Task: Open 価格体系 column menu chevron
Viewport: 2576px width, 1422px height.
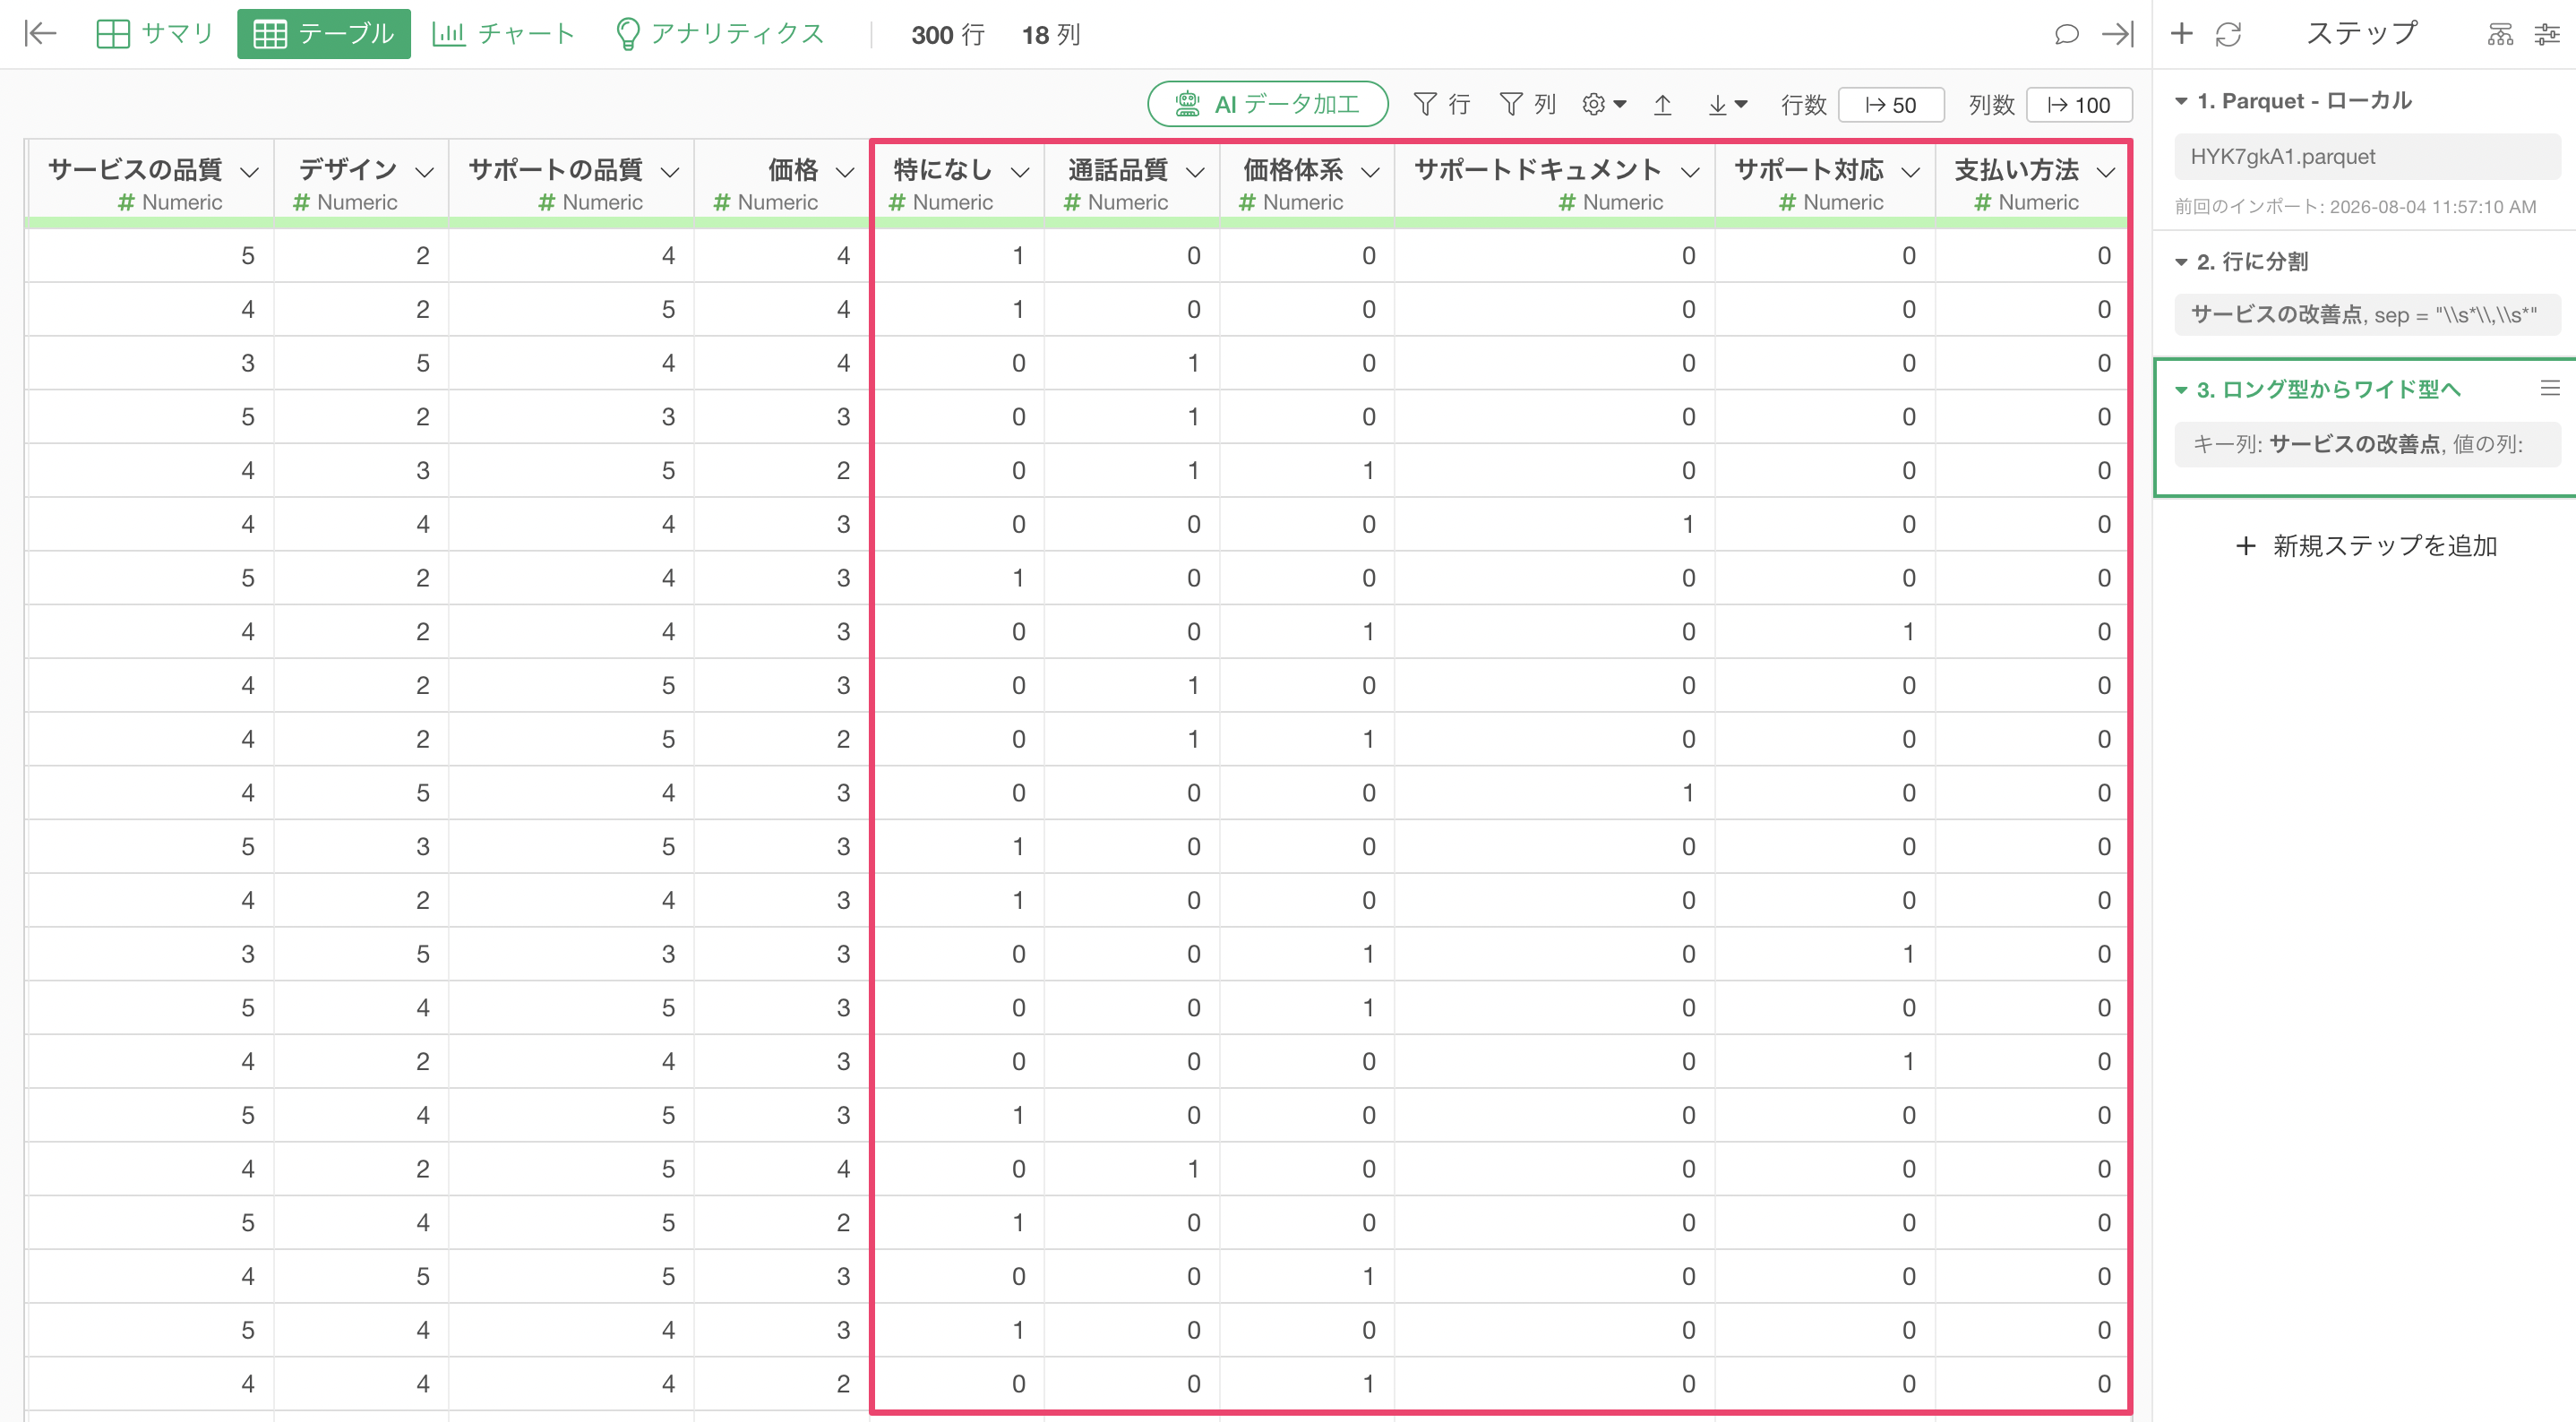Action: 1371,172
